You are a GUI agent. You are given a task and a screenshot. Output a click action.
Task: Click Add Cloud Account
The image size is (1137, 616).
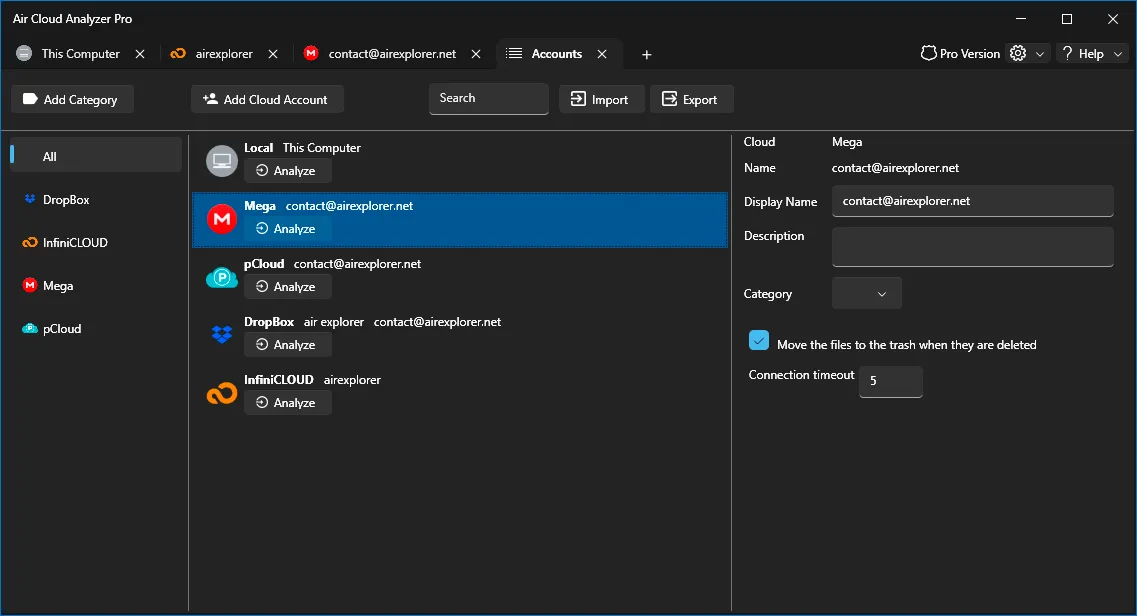tap(267, 99)
